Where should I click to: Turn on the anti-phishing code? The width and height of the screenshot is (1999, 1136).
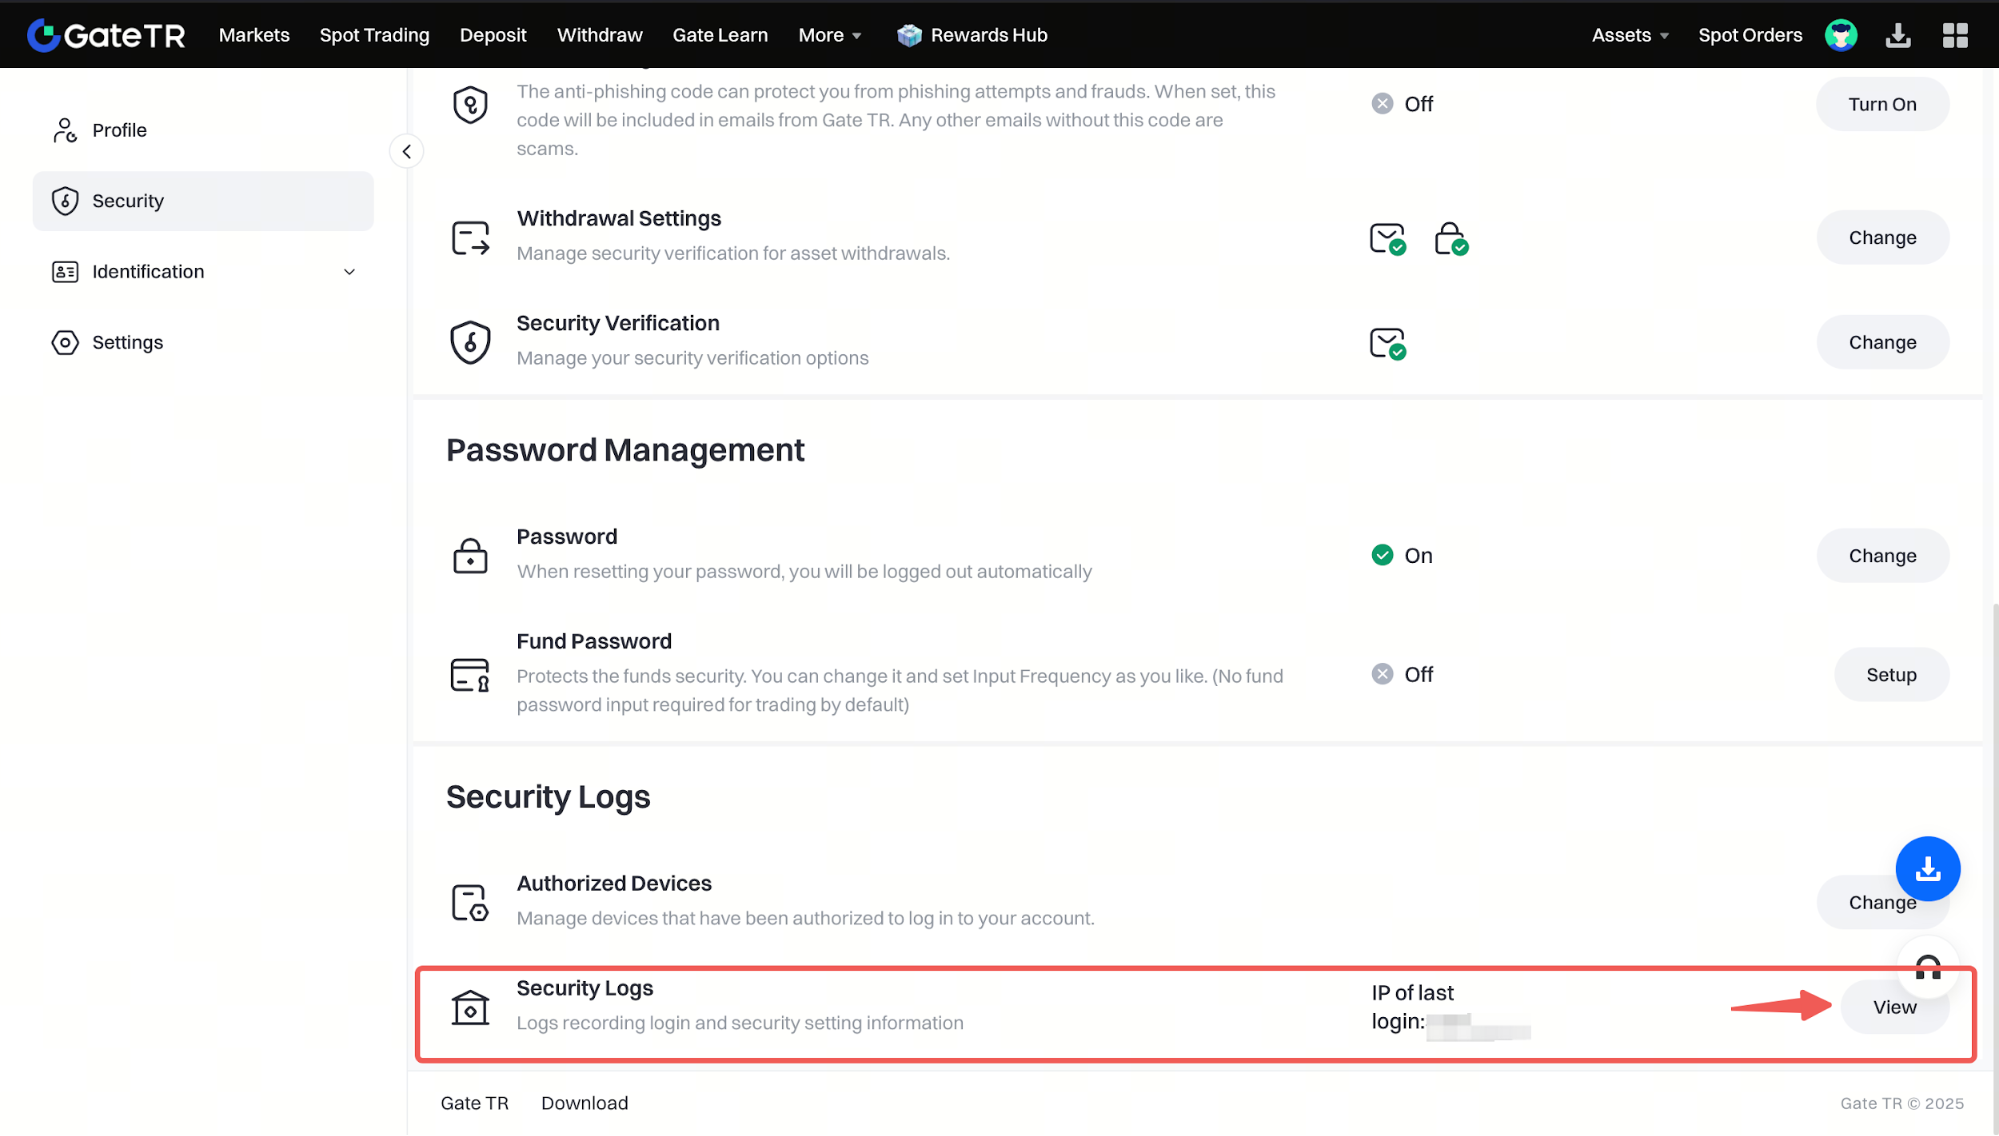coord(1881,104)
